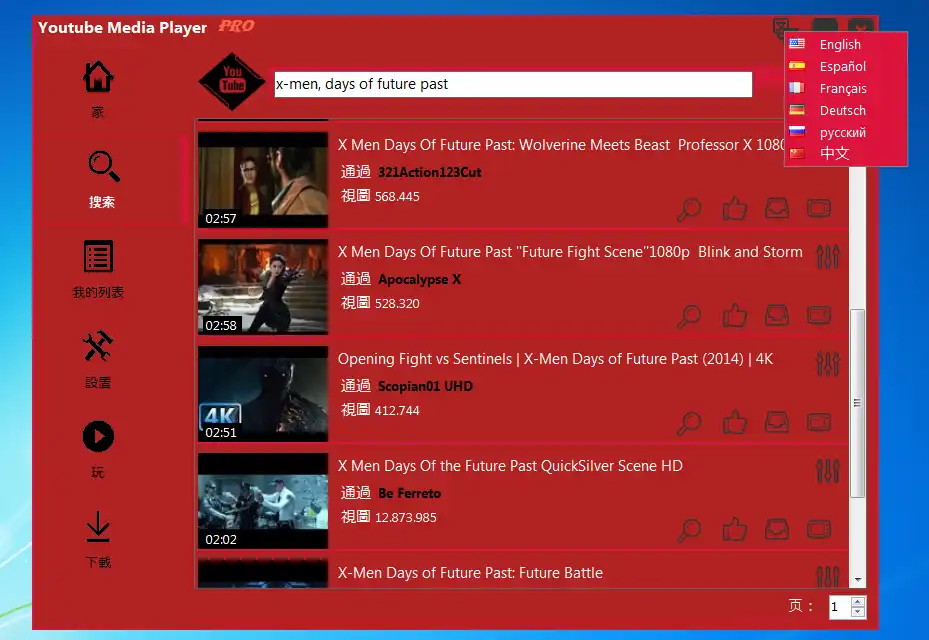Click TV screen icon on QuickSilver Scene HD row
This screenshot has width=929, height=640.
[x=819, y=530]
